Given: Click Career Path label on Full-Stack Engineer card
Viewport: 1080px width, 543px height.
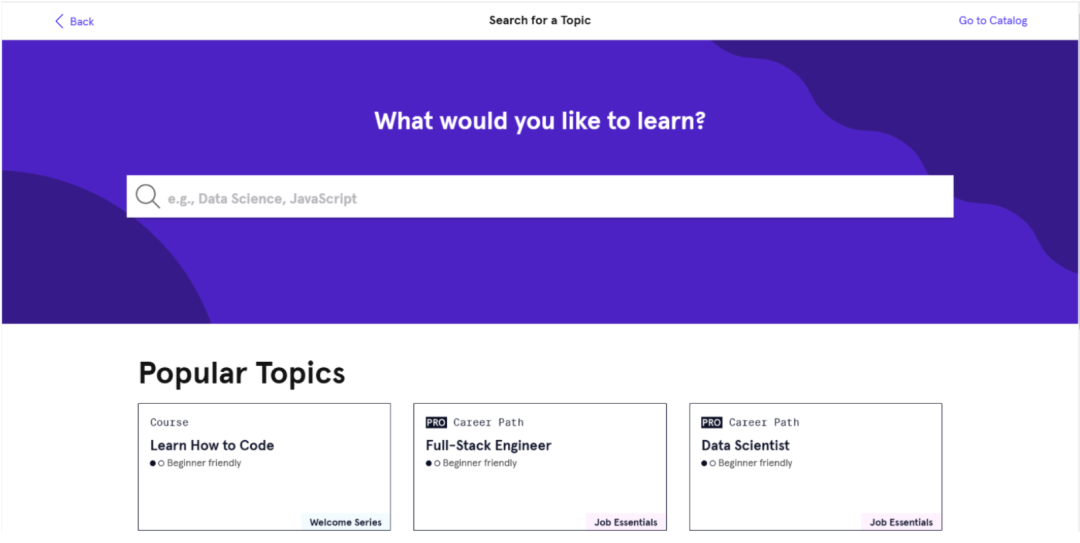Looking at the screenshot, I should pos(488,423).
